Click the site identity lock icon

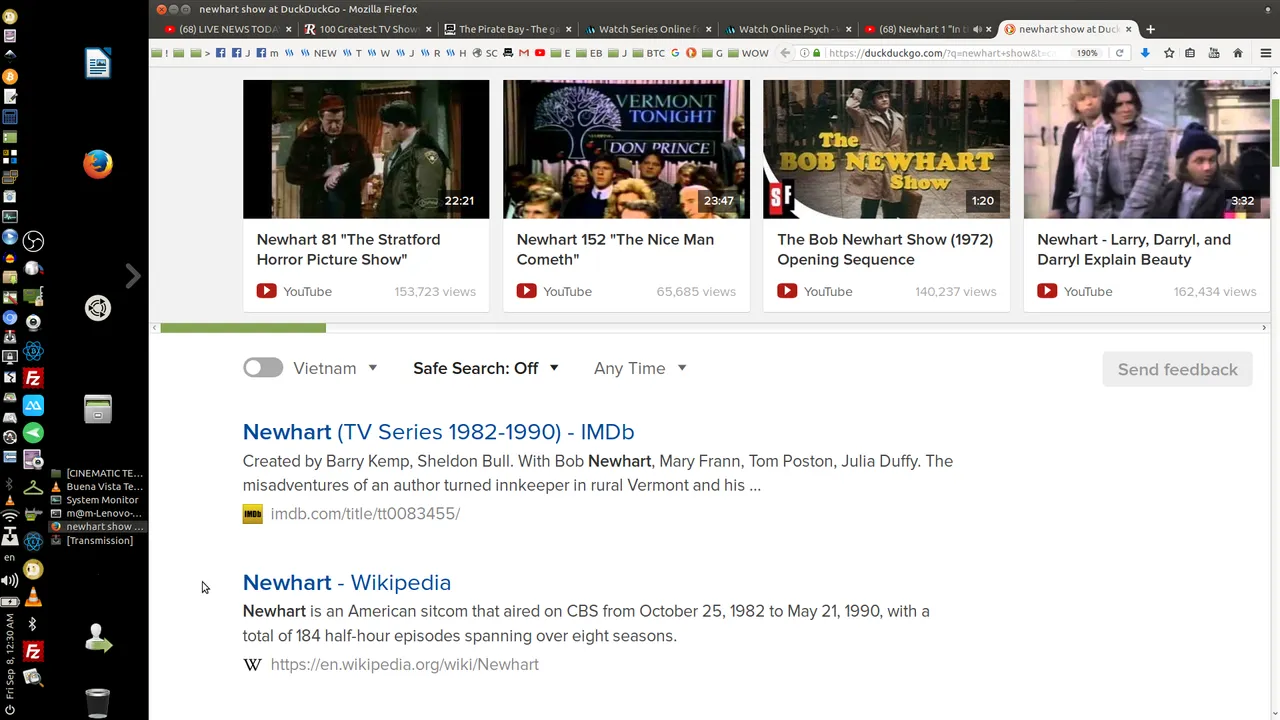pos(816,53)
